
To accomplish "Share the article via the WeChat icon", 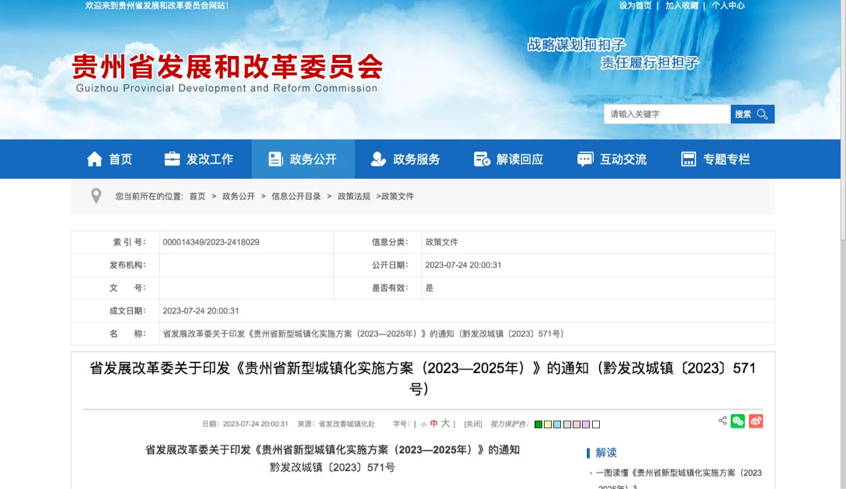I will (738, 421).
